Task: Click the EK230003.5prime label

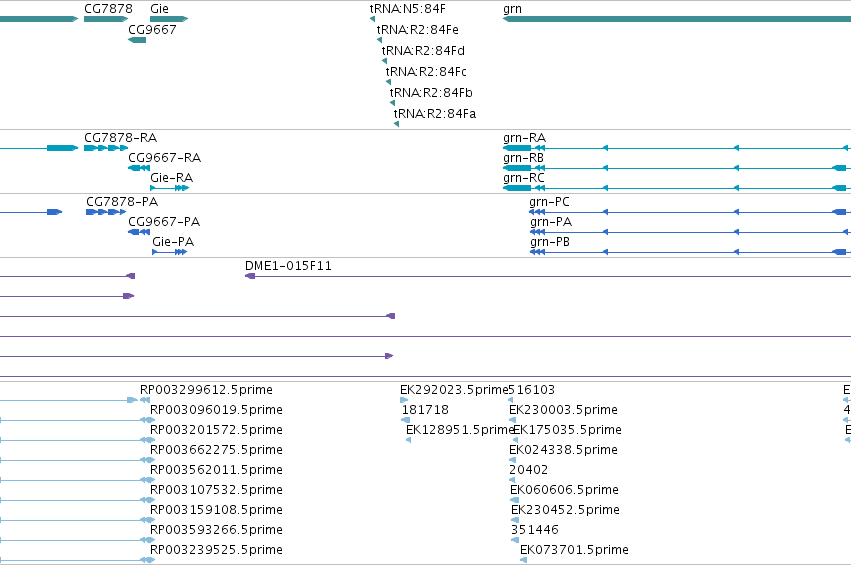Action: 563,410
